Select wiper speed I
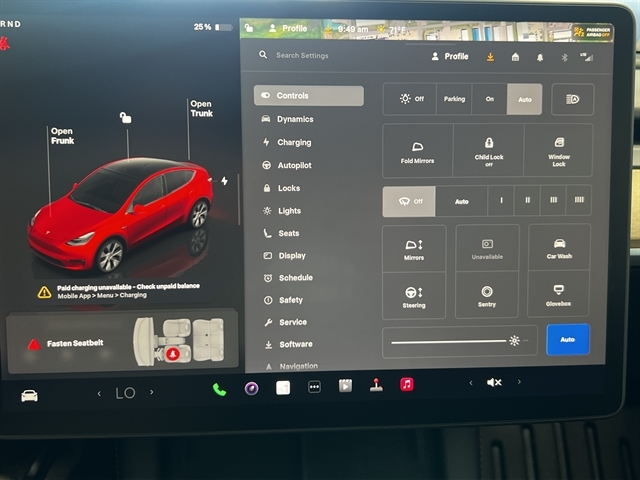This screenshot has height=480, width=640. tap(501, 200)
